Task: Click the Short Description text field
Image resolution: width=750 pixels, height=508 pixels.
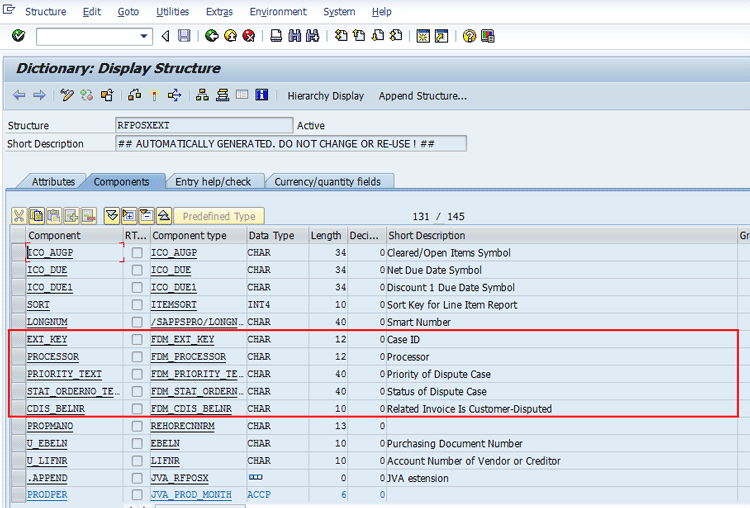Action: [x=291, y=144]
